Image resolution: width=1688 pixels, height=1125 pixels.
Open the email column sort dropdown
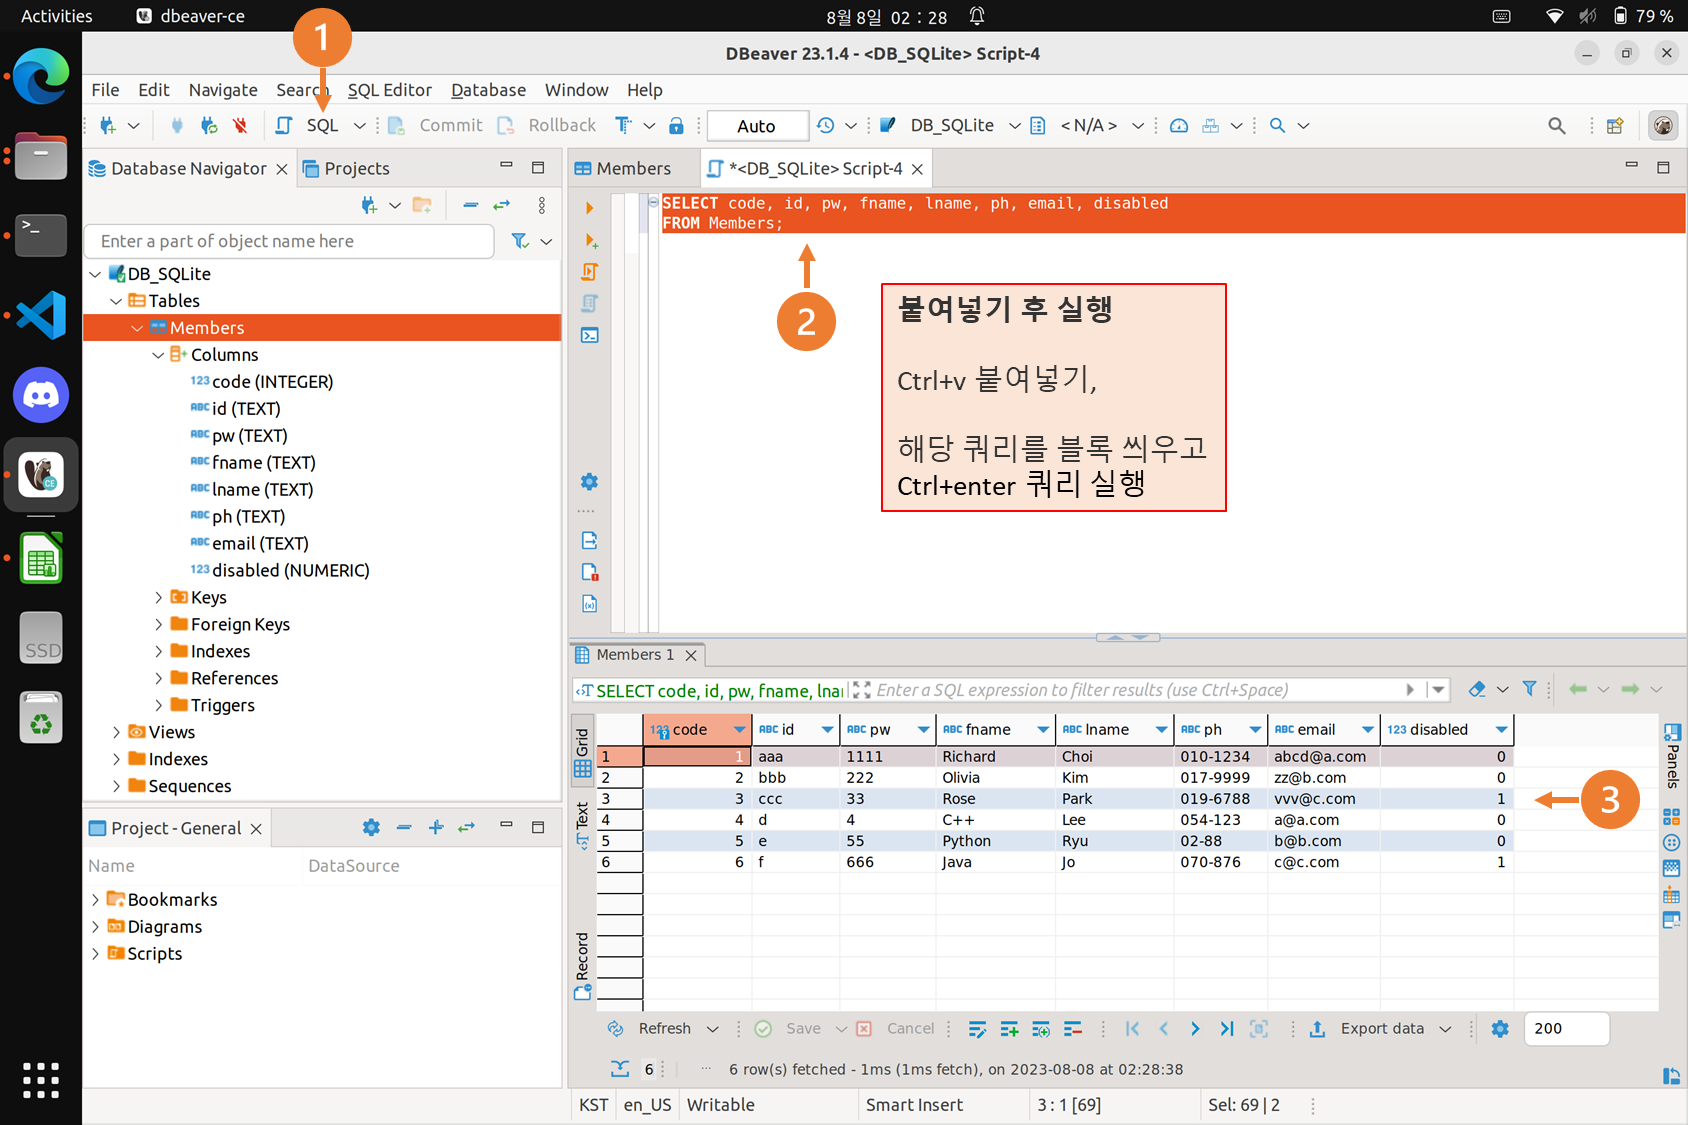1367,730
